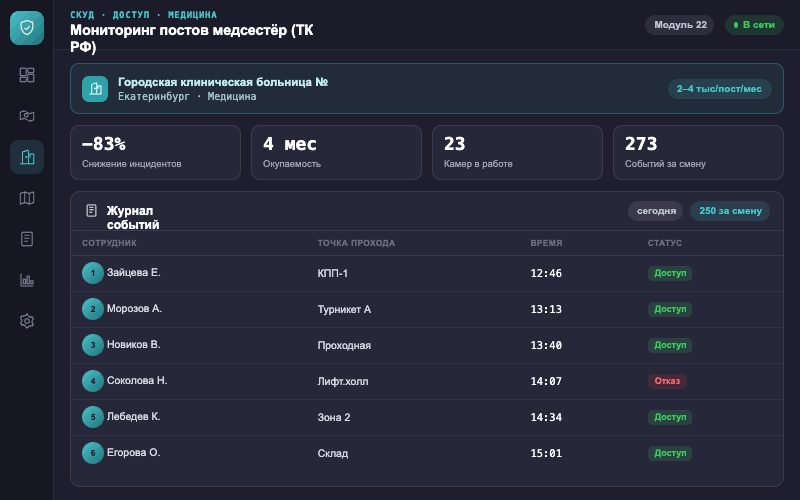Select the highlighted building icon in sidebar
Screen dimensions: 800x500
[x=27, y=157]
